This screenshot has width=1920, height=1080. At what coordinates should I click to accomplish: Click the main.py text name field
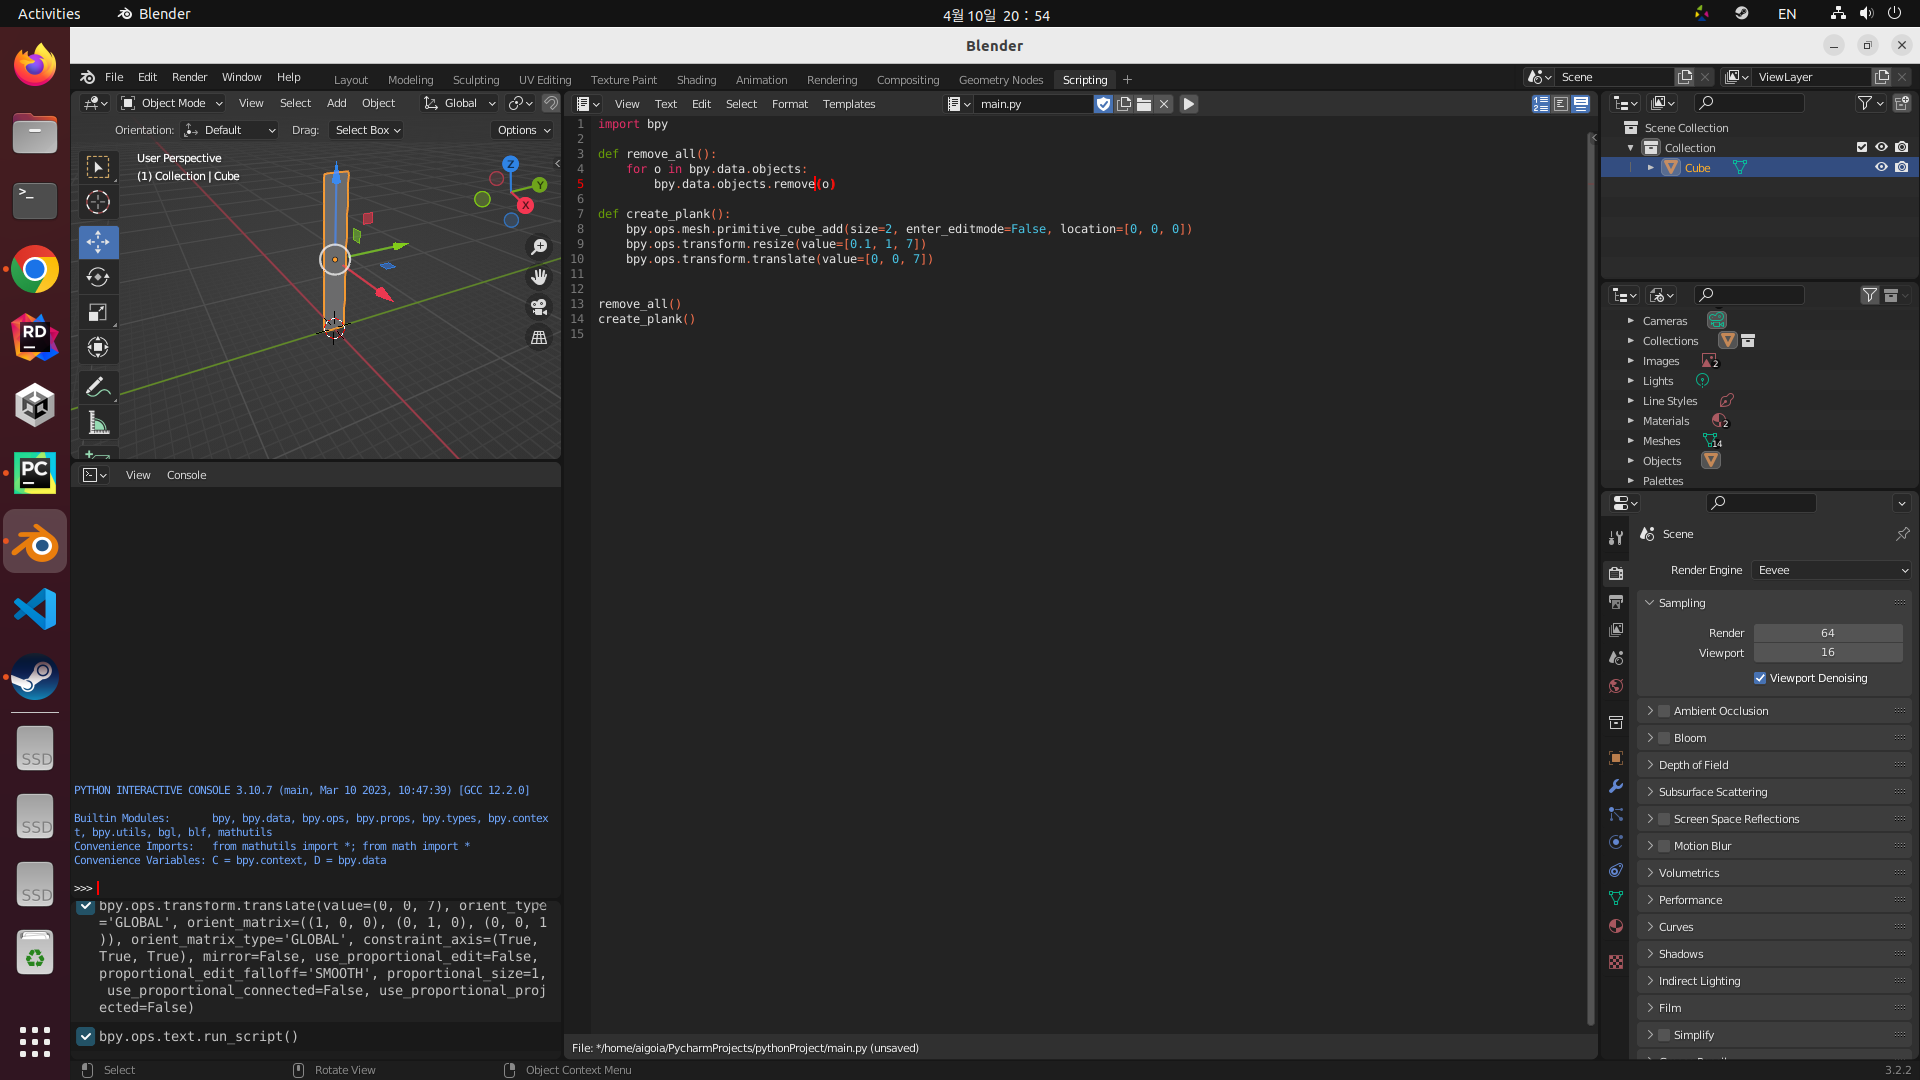click(1035, 104)
